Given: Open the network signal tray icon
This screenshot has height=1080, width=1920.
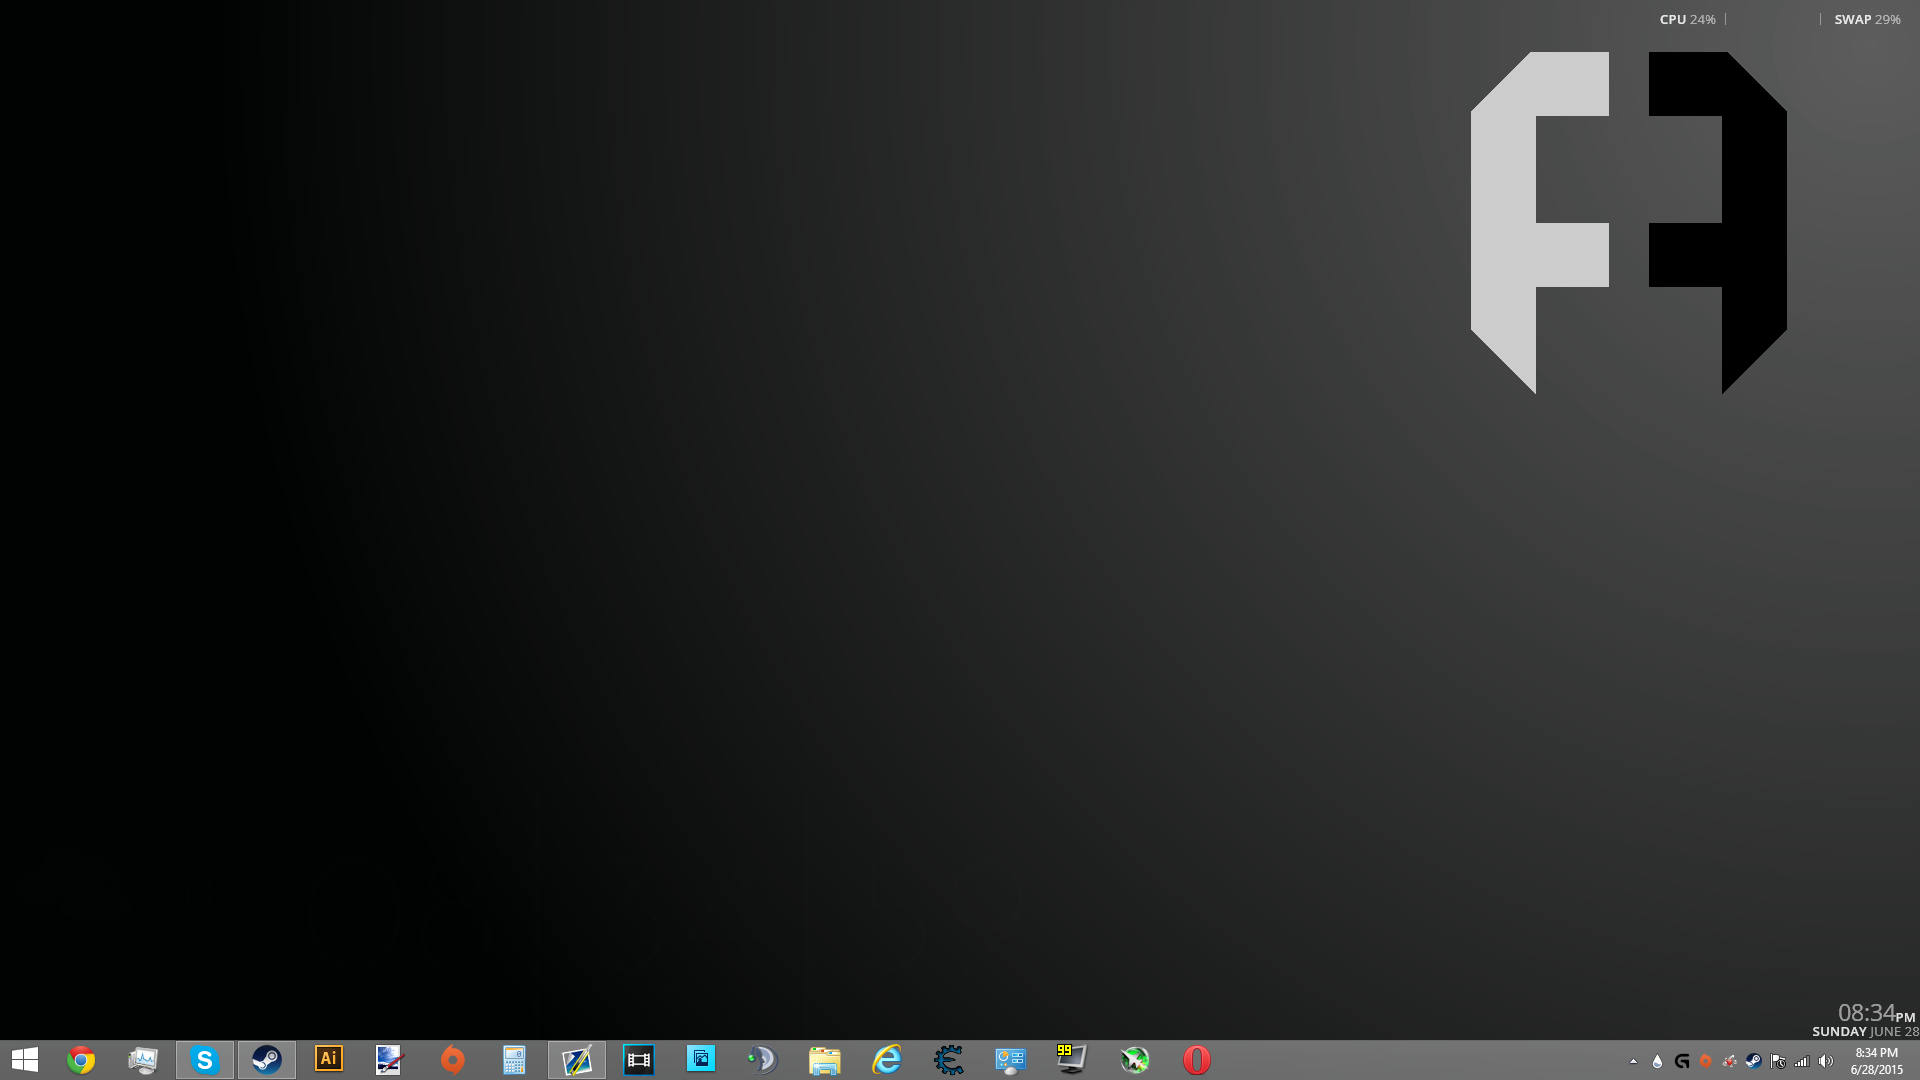Looking at the screenshot, I should (x=1802, y=1062).
